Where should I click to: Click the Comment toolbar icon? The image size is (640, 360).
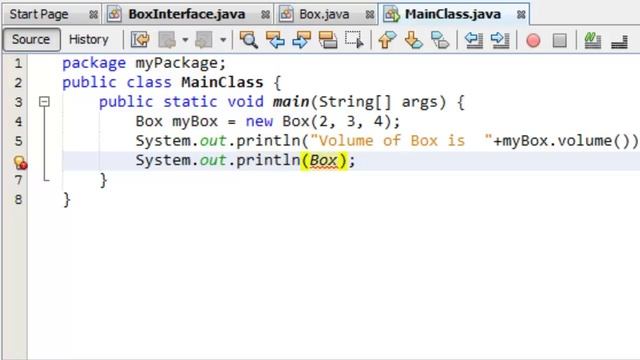click(592, 40)
